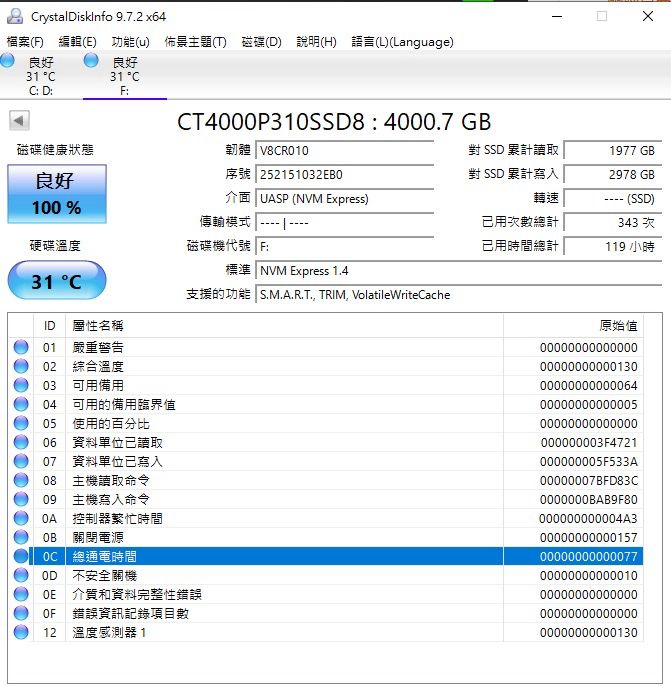
Task: Click the CrystalDiskInfo app icon in title bar
Action: pyautogui.click(x=16, y=16)
